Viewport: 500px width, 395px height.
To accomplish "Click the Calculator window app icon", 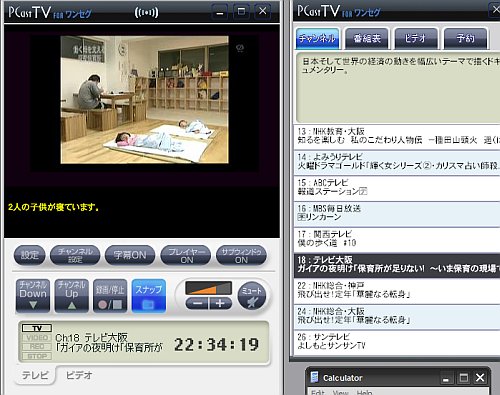I will coord(314,377).
